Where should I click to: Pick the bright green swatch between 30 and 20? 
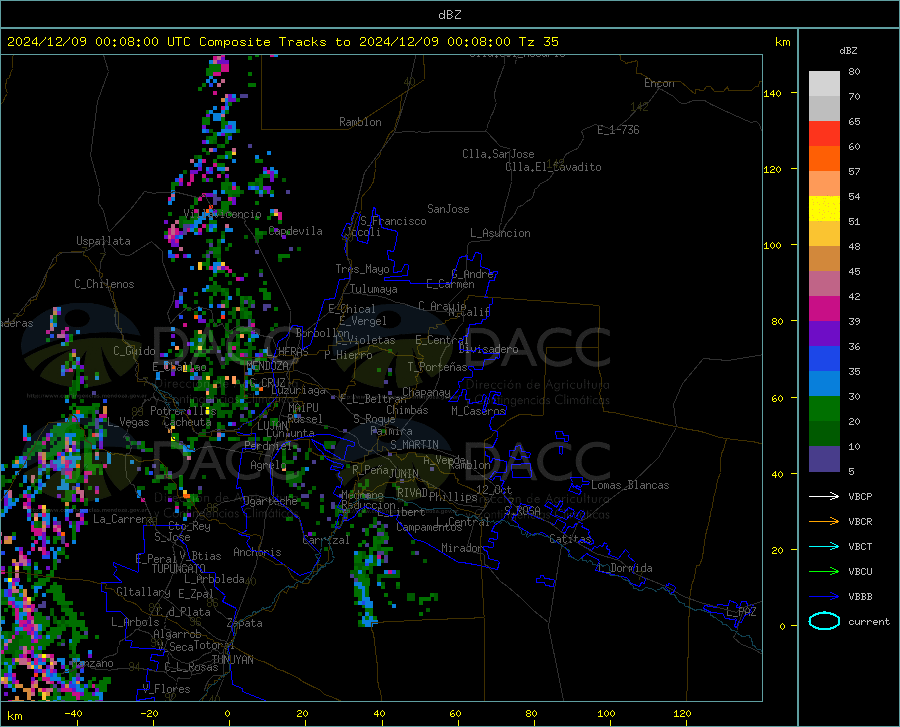(x=824, y=409)
